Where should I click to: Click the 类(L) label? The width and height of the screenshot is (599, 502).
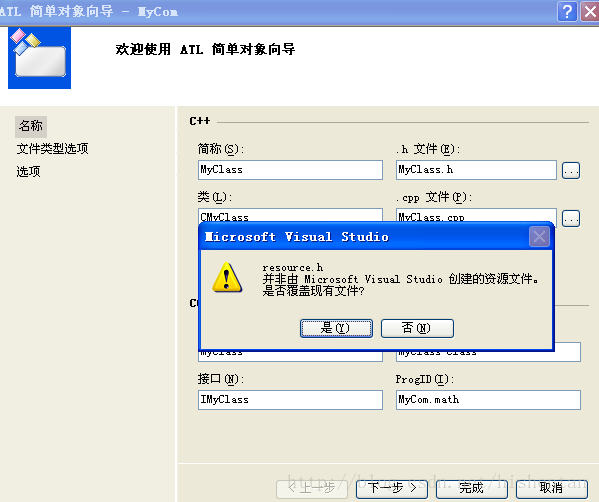pyautogui.click(x=215, y=197)
